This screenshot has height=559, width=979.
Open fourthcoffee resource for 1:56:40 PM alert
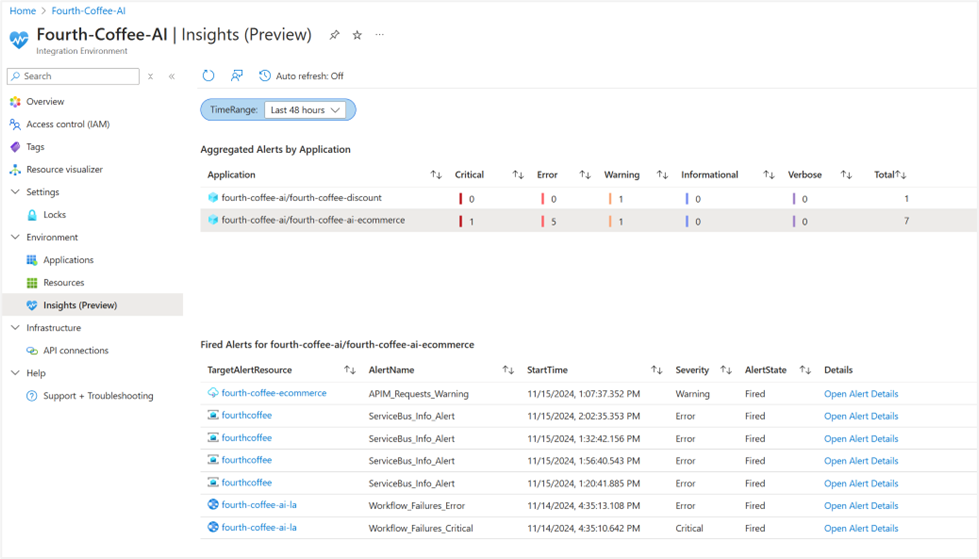click(x=247, y=460)
